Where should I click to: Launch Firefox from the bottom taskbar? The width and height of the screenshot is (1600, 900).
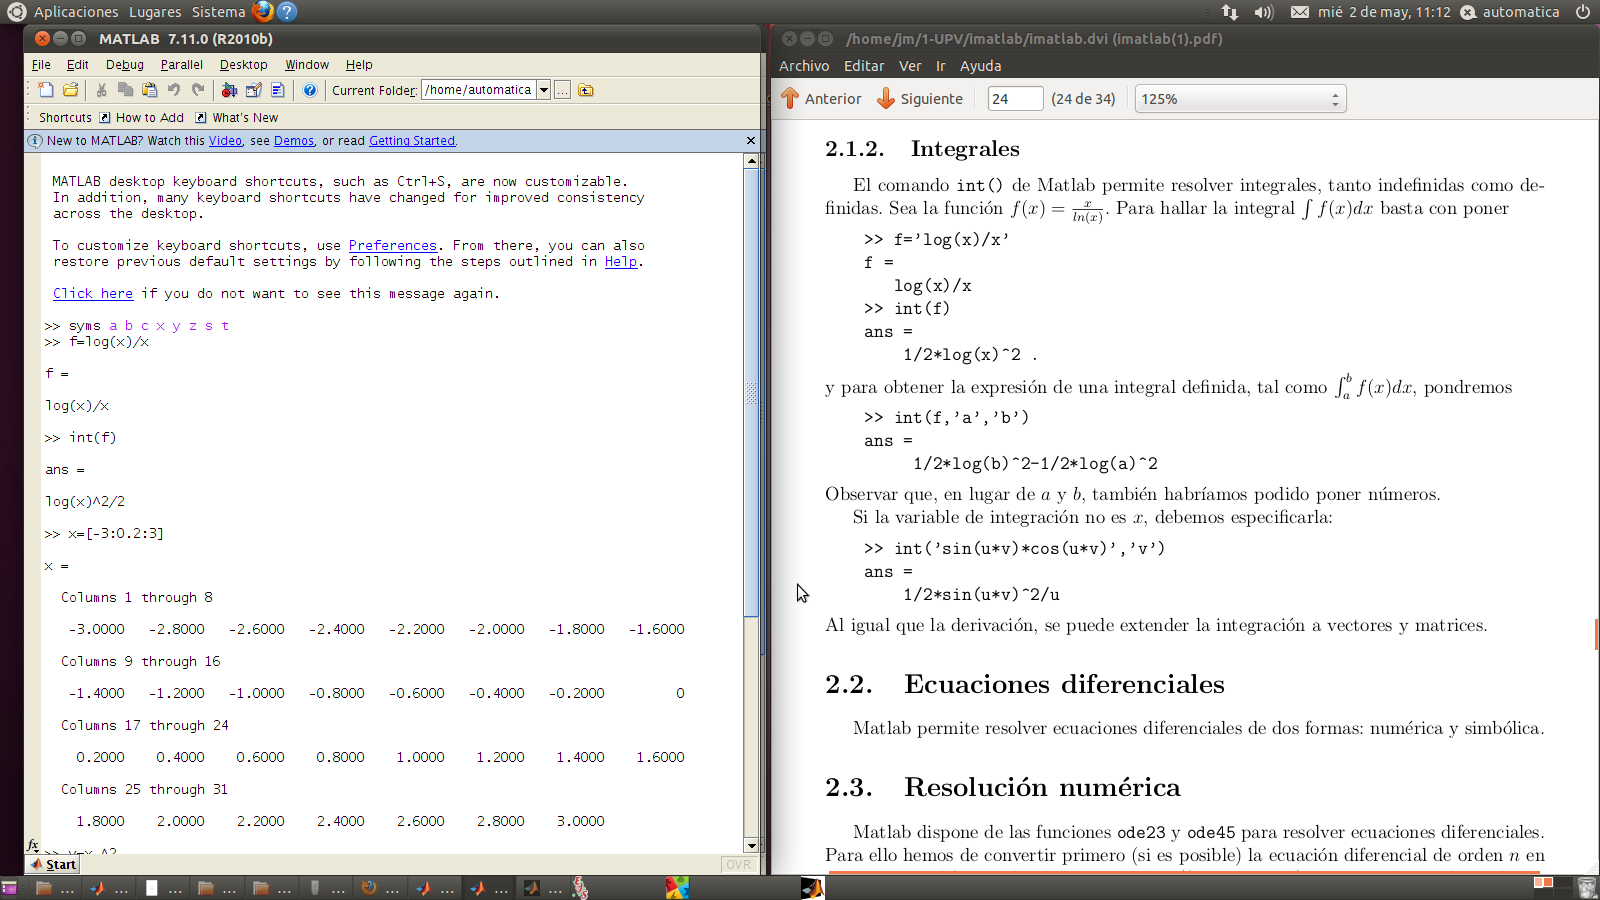(x=370, y=888)
